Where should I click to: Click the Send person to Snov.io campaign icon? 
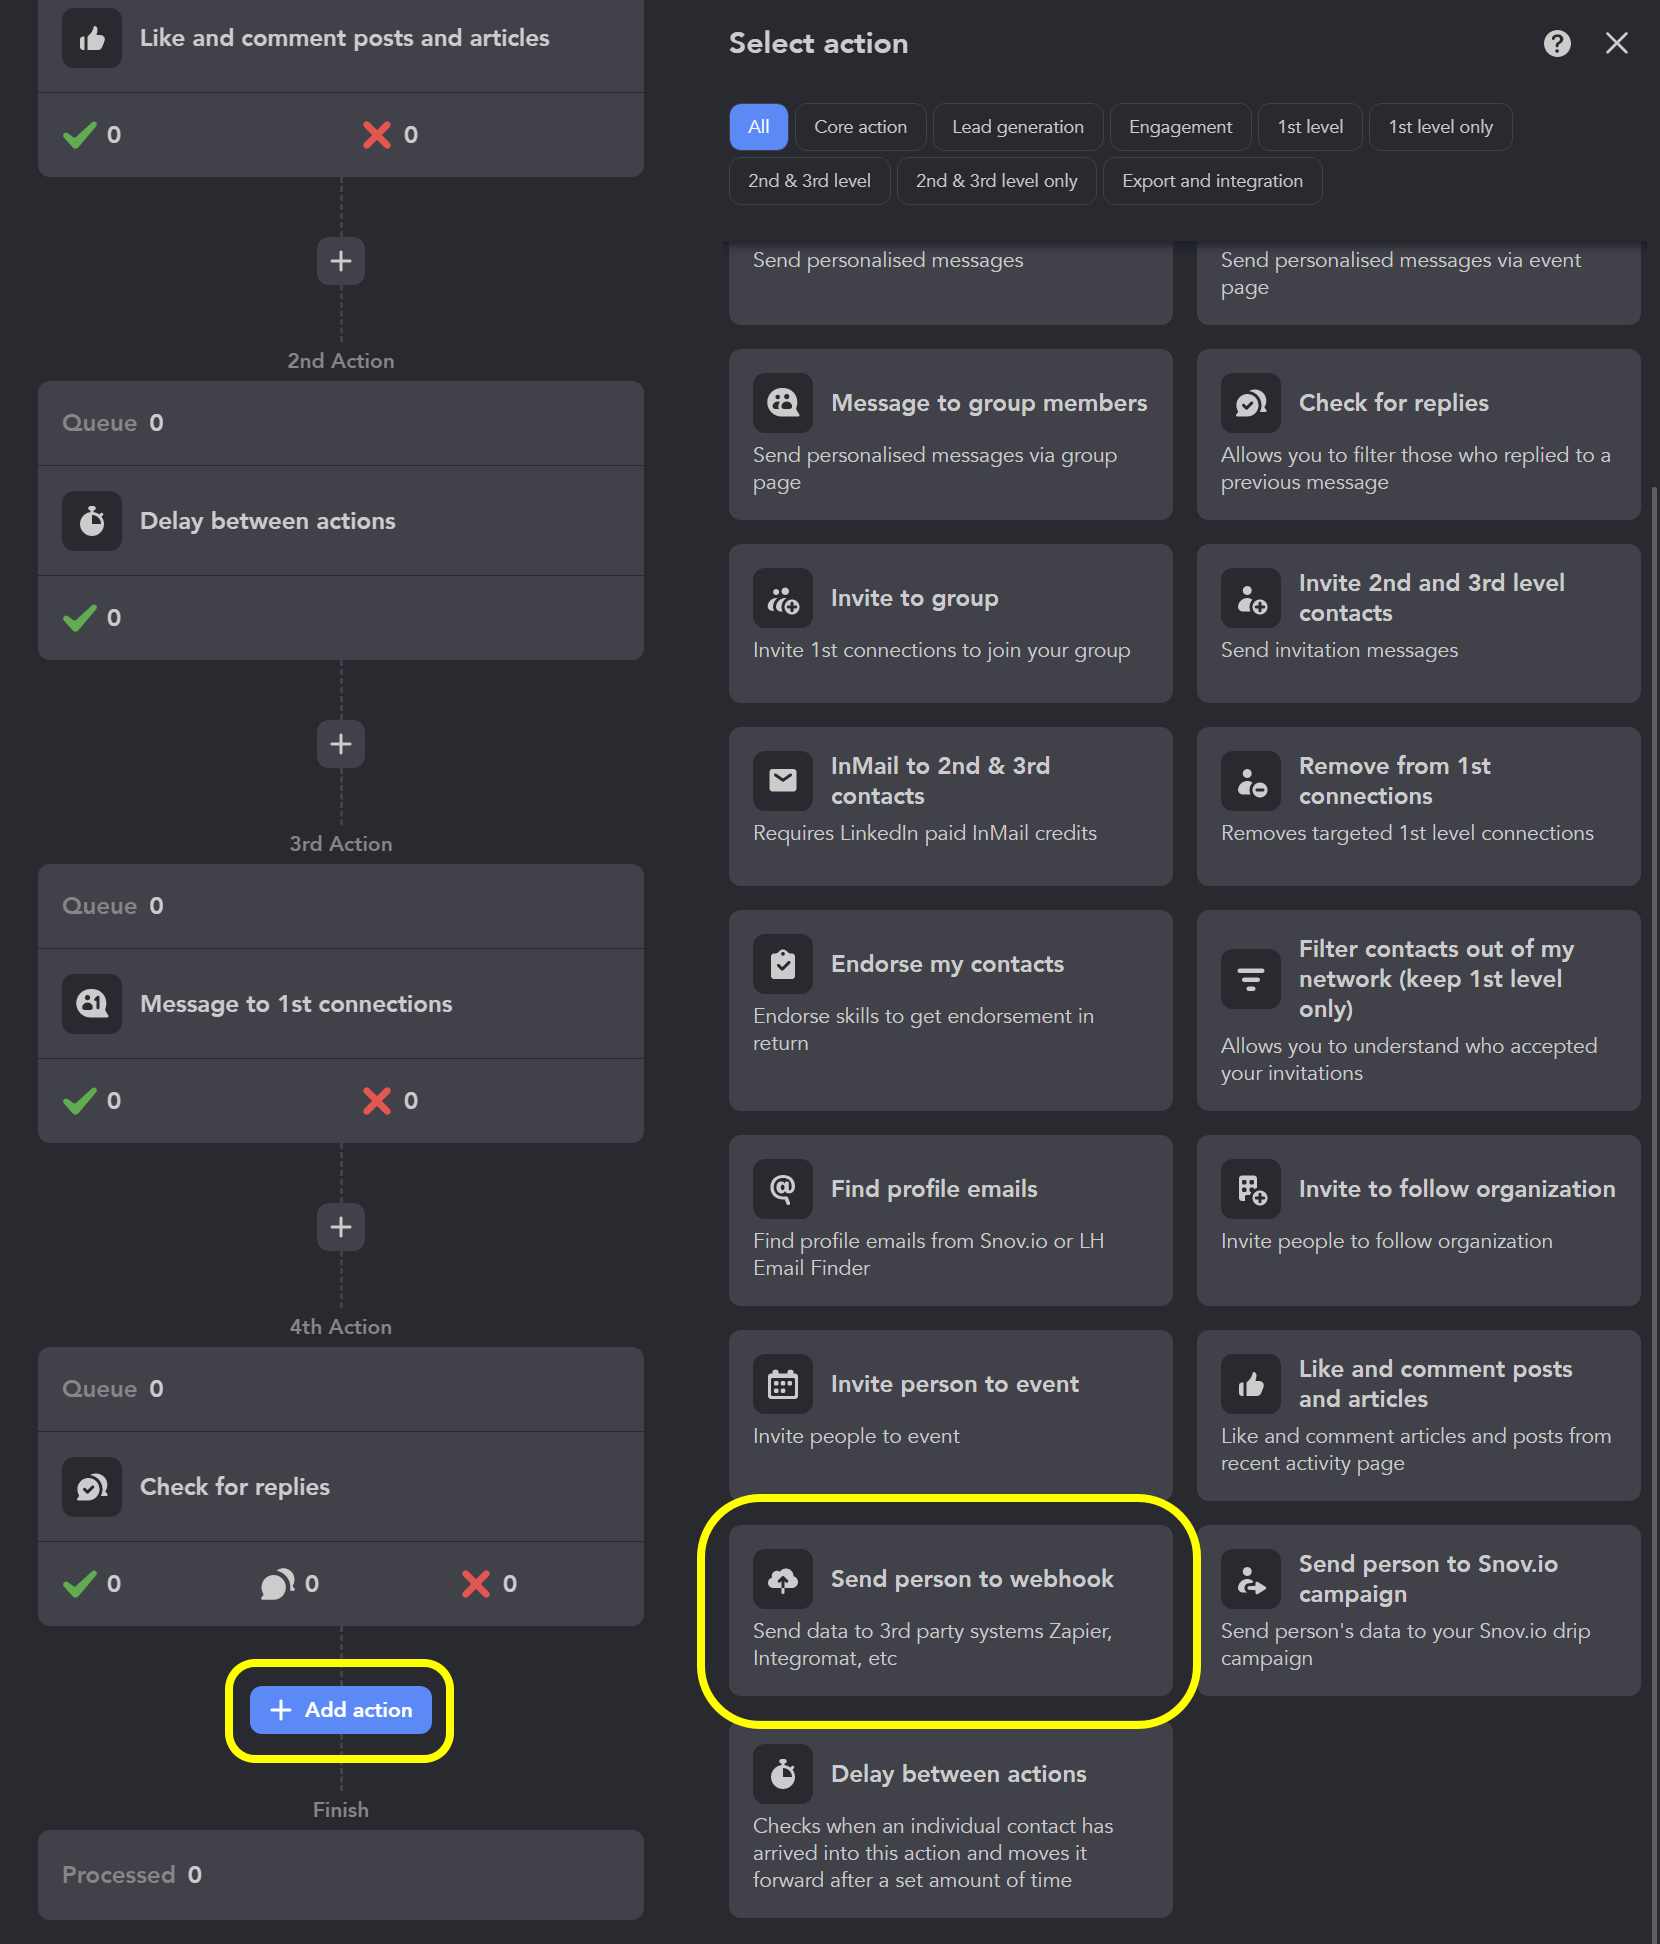pyautogui.click(x=1250, y=1579)
